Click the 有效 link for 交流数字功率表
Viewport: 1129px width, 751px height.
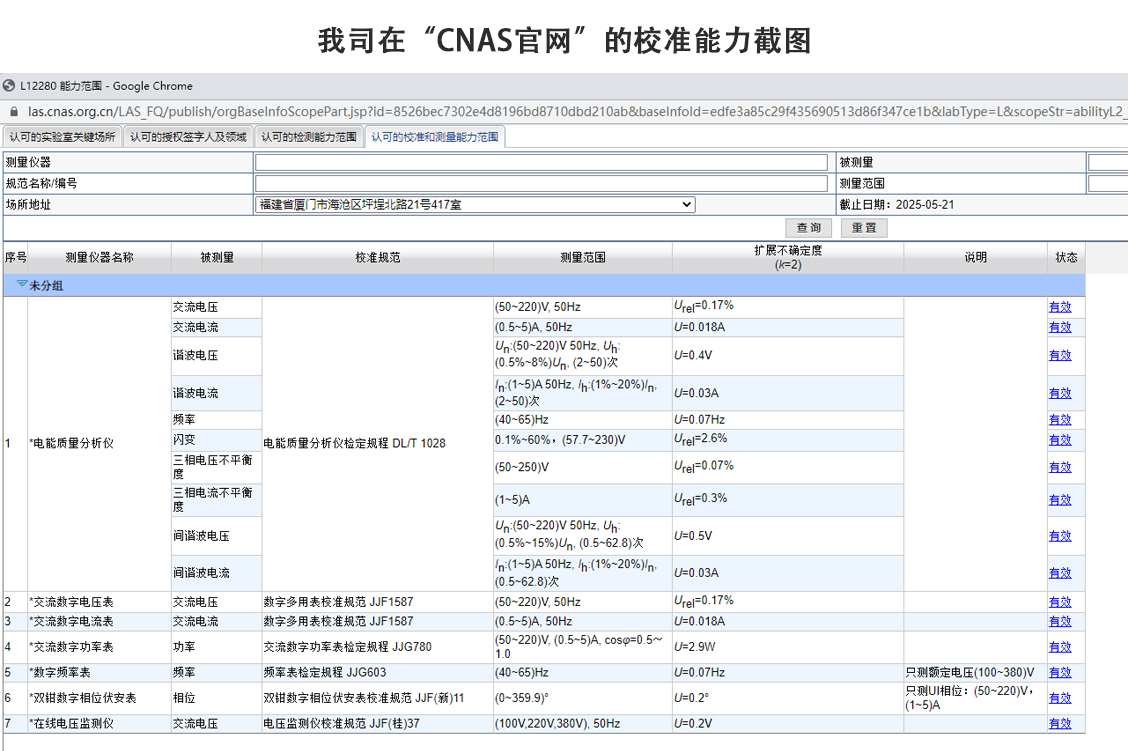[1059, 647]
